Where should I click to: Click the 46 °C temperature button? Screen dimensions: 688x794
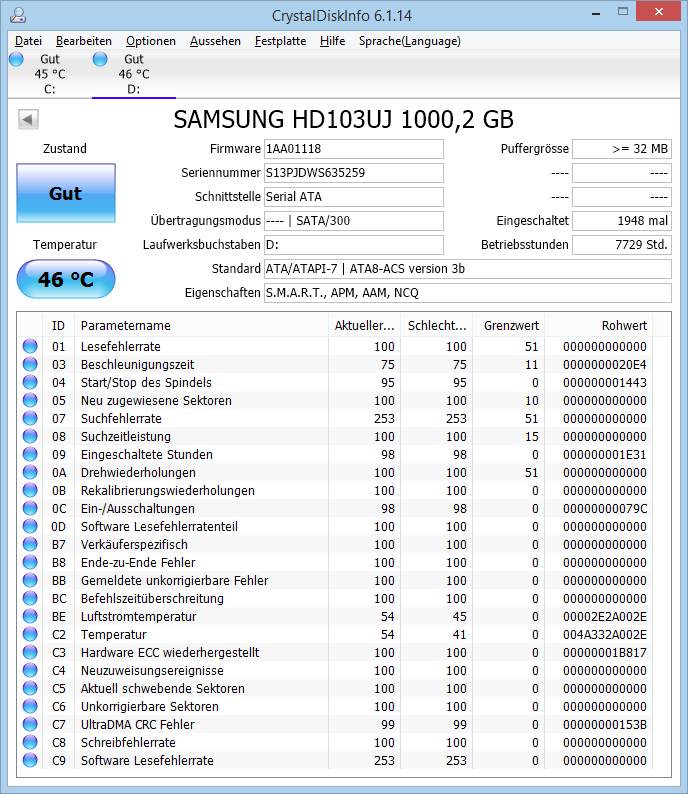click(x=66, y=279)
